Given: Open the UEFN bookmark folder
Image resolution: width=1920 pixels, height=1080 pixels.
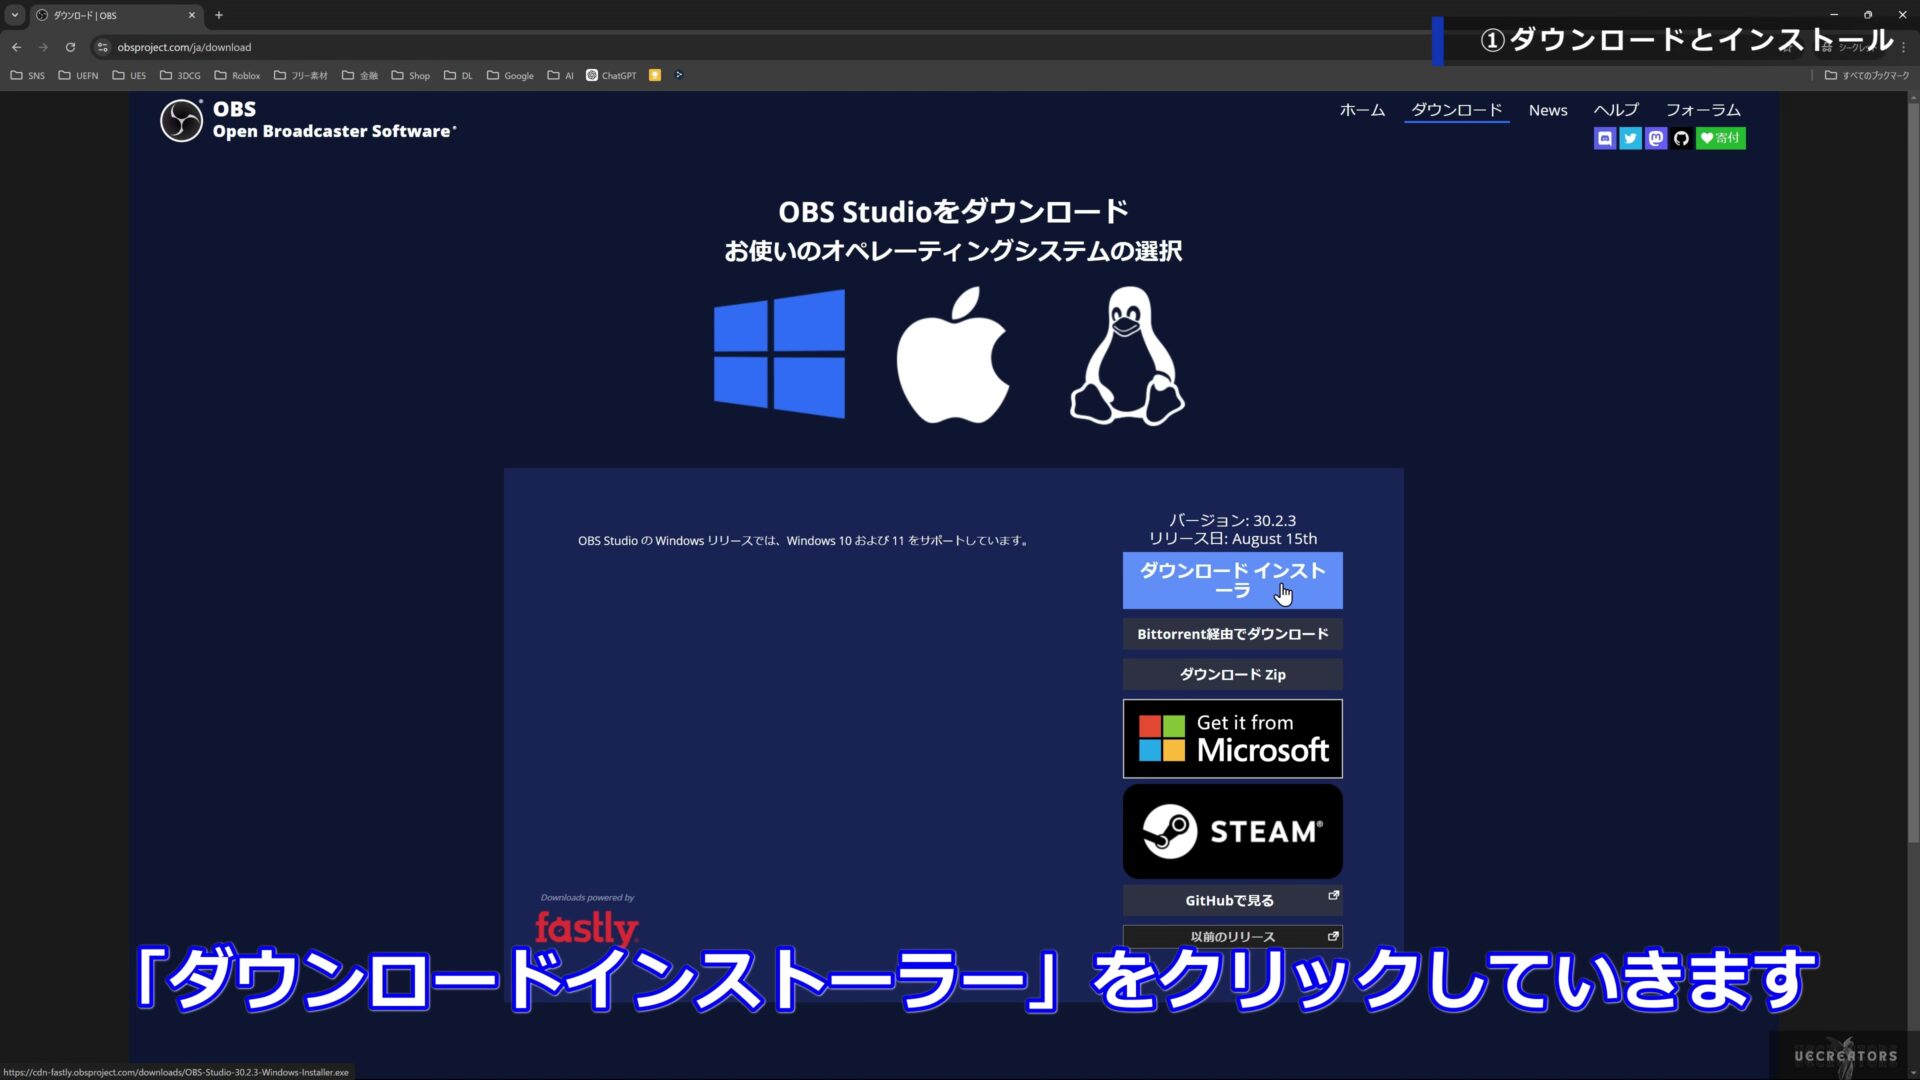Looking at the screenshot, I should 78,75.
